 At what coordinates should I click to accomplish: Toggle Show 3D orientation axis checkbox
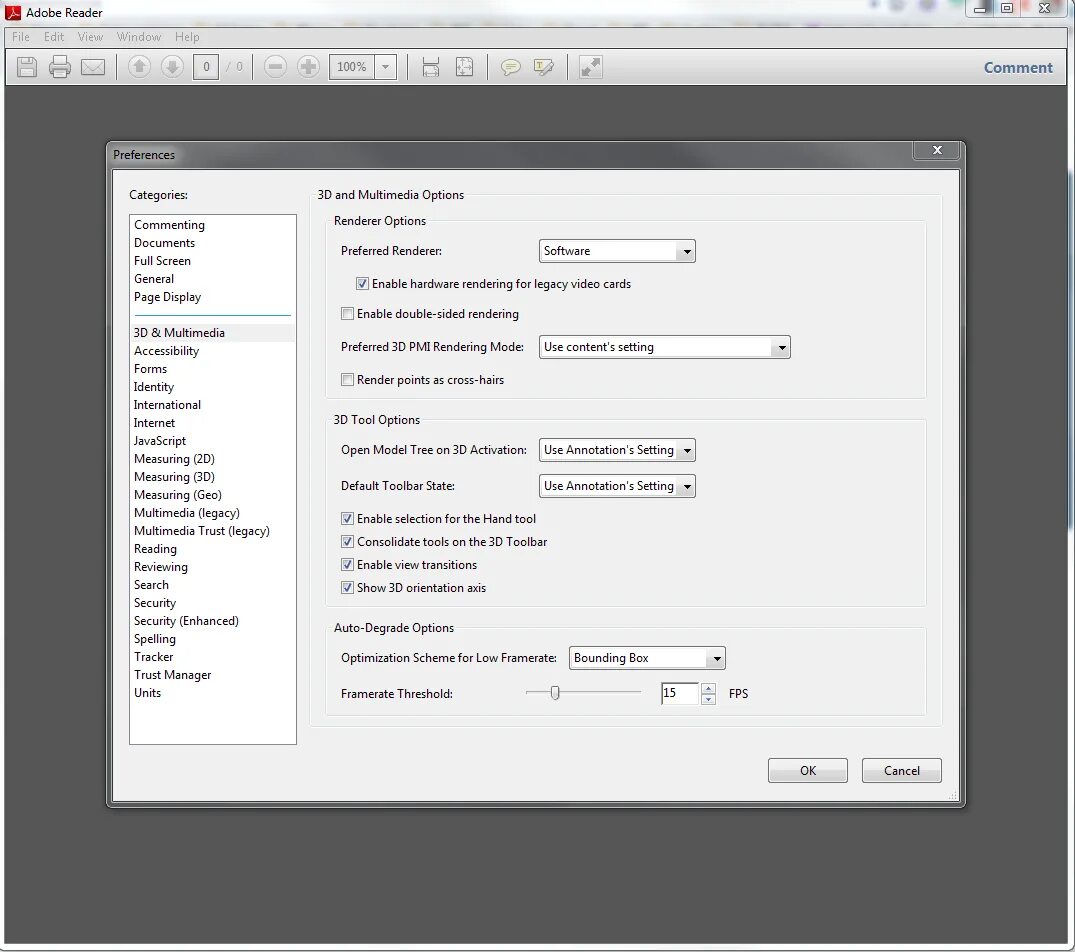pyautogui.click(x=348, y=587)
